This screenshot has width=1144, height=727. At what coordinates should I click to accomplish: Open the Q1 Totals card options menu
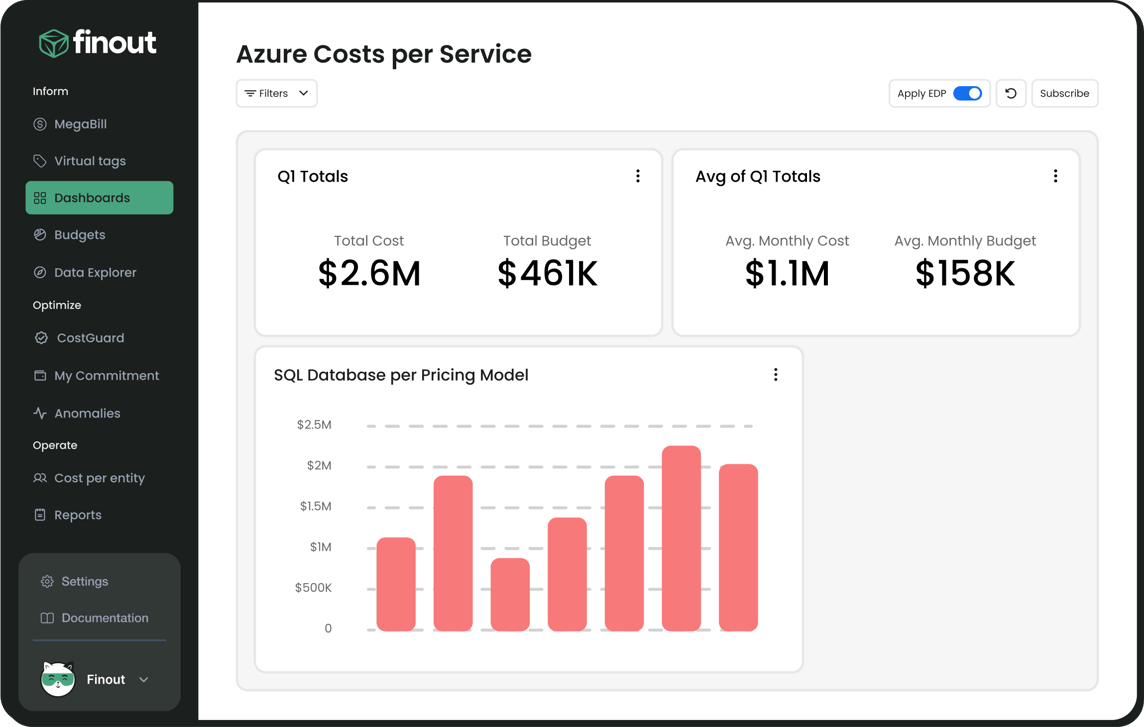638,175
